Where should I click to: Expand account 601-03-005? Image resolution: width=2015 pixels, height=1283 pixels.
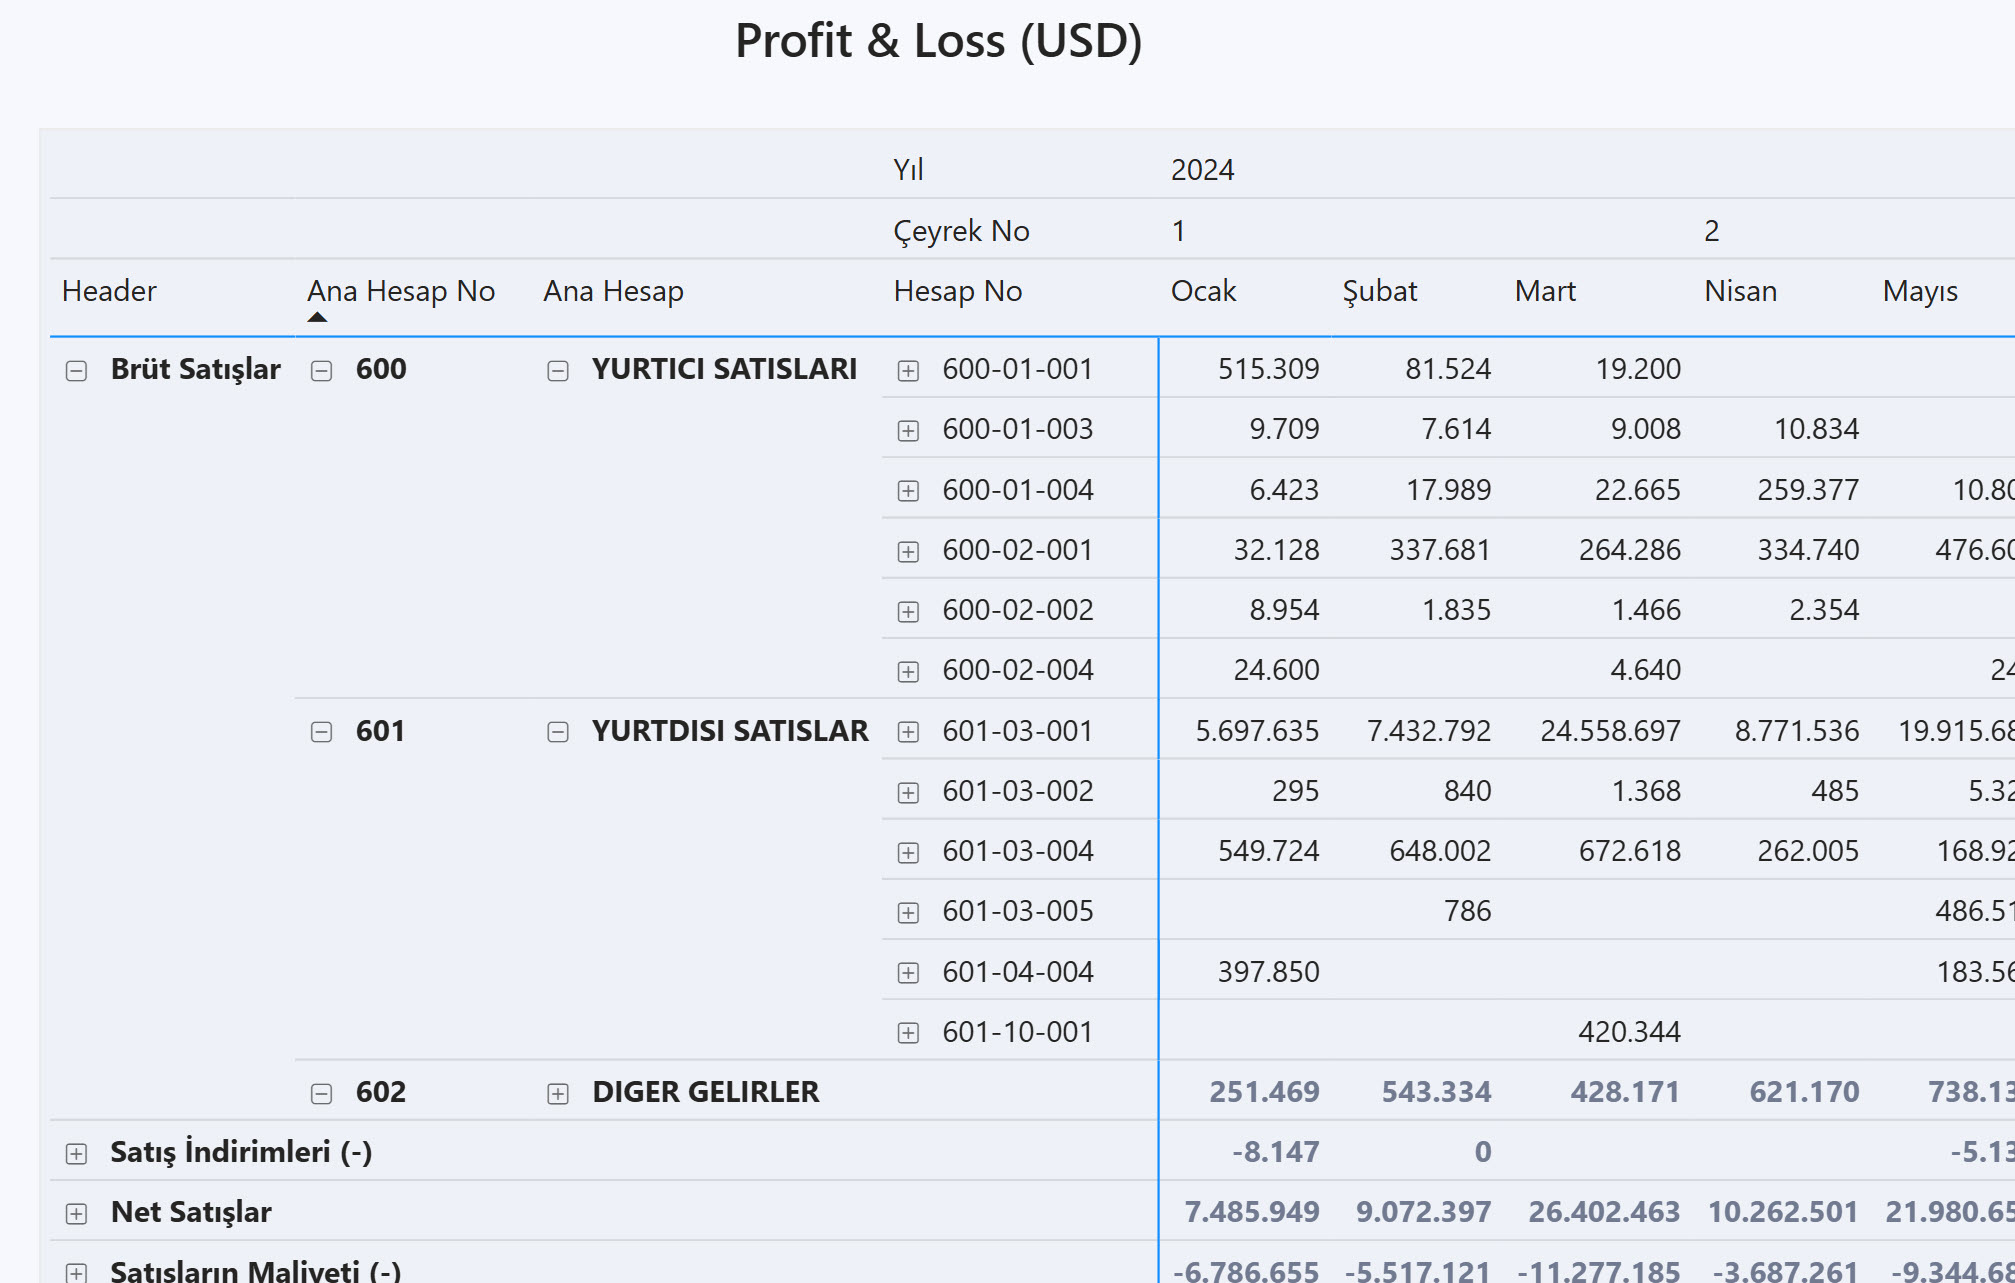(x=908, y=913)
